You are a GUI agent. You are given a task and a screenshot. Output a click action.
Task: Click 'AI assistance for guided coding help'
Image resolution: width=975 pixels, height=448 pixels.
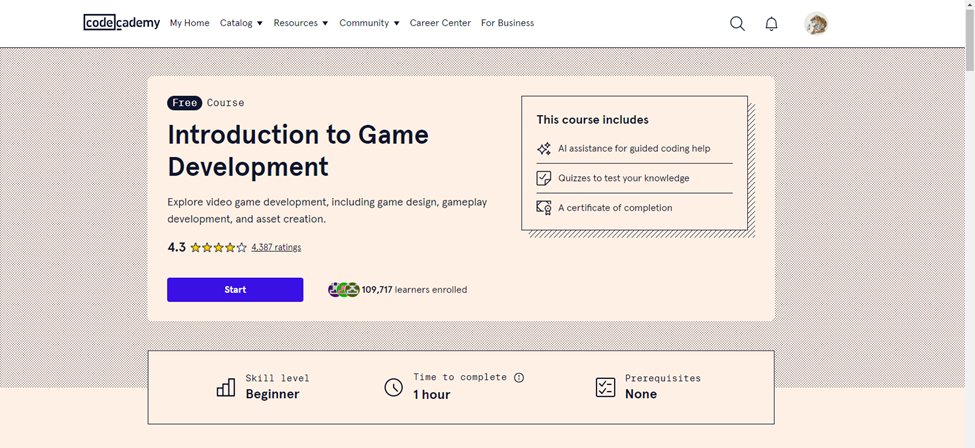tap(634, 149)
